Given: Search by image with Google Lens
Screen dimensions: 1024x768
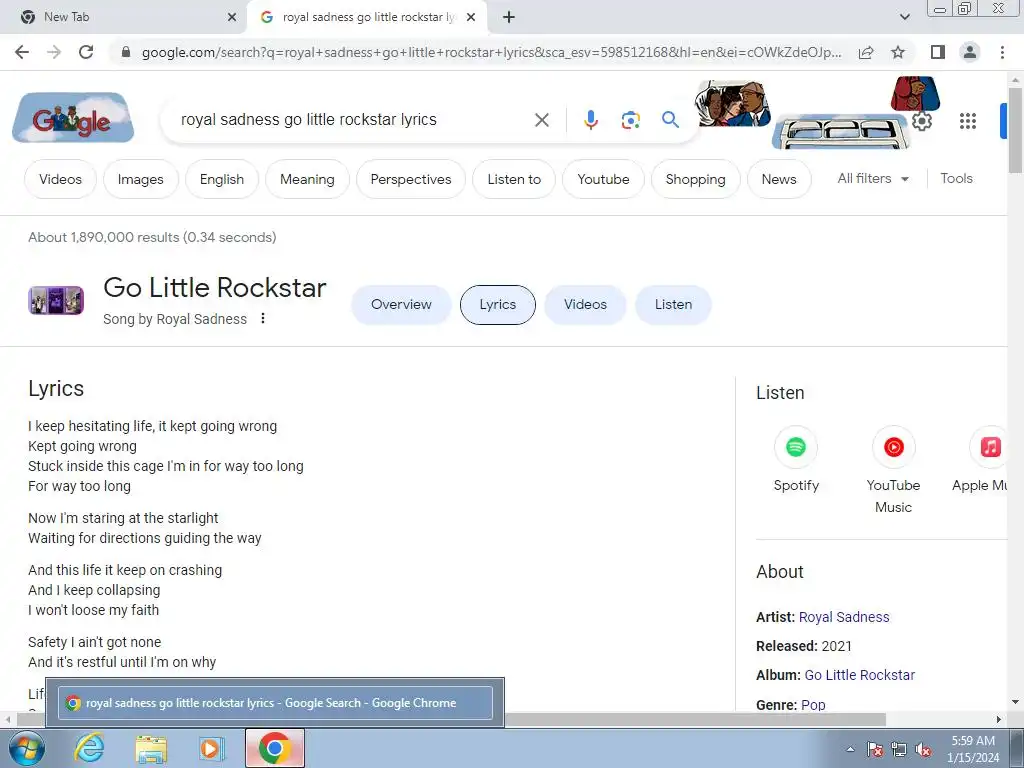Looking at the screenshot, I should [630, 120].
